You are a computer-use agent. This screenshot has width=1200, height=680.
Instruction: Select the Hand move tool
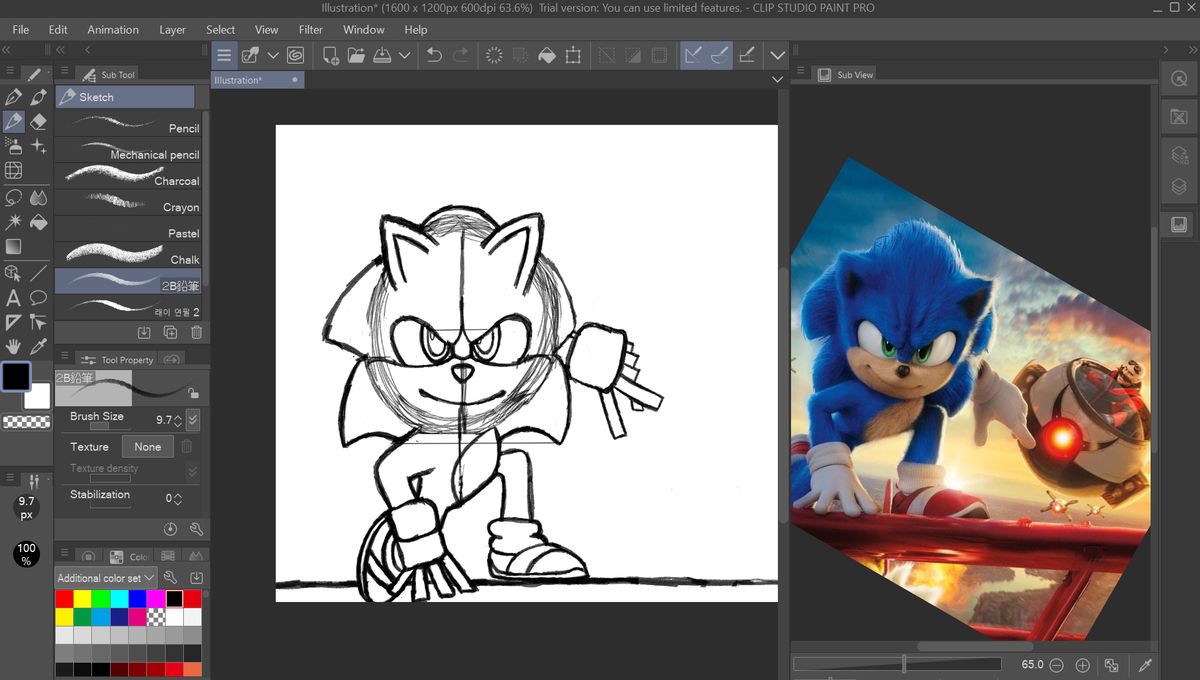13,347
